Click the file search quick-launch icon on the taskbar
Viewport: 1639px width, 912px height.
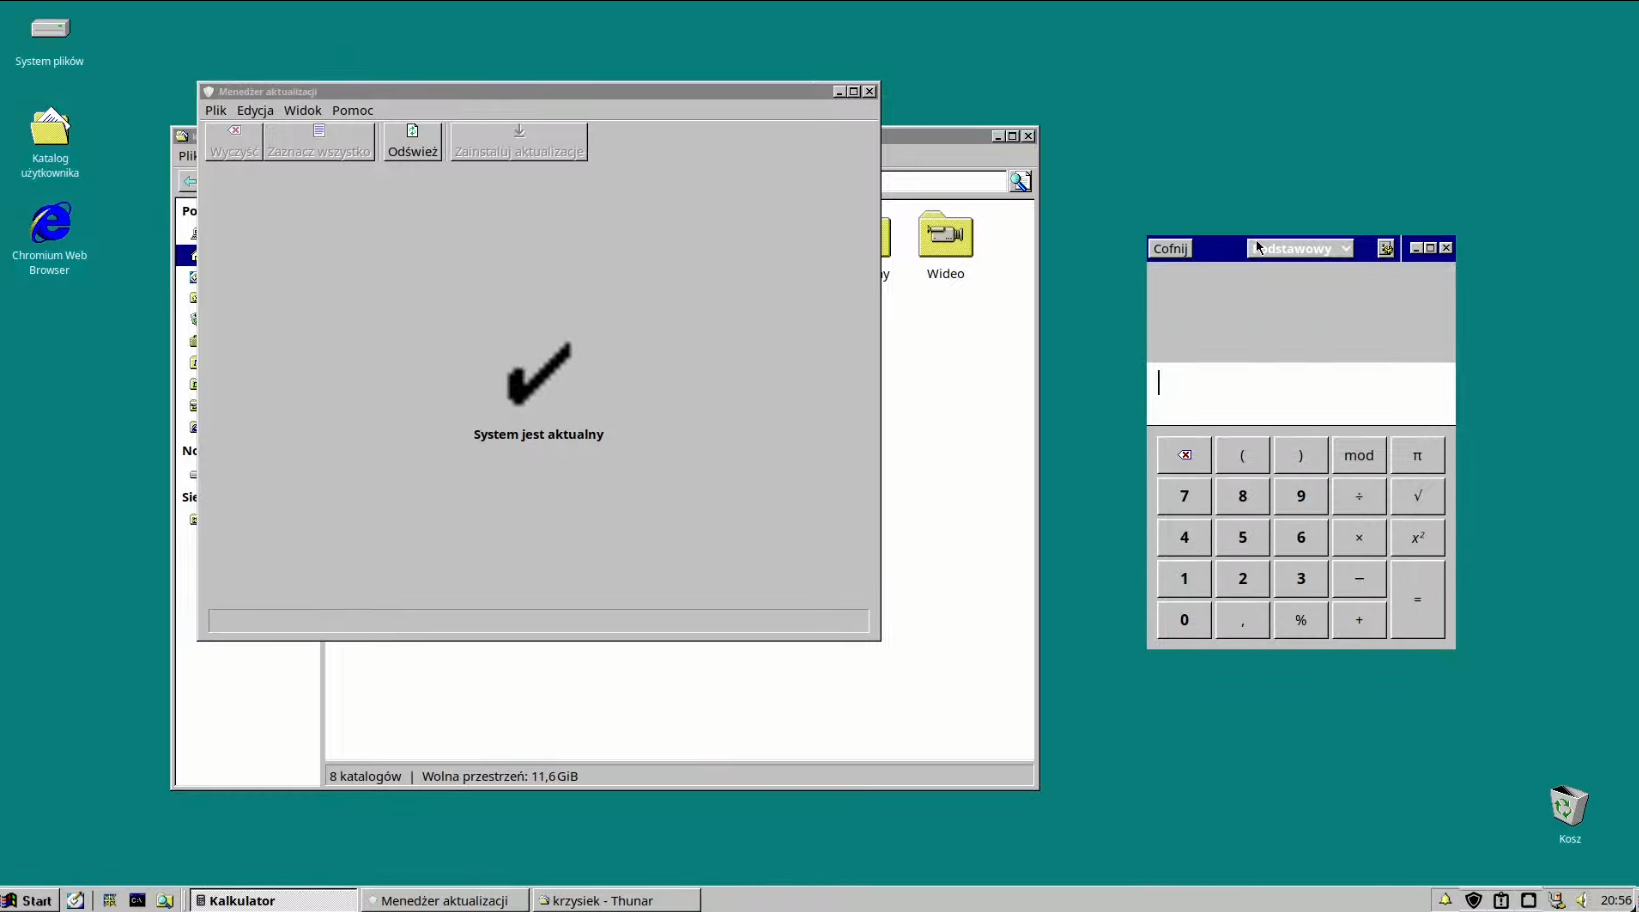pos(165,900)
